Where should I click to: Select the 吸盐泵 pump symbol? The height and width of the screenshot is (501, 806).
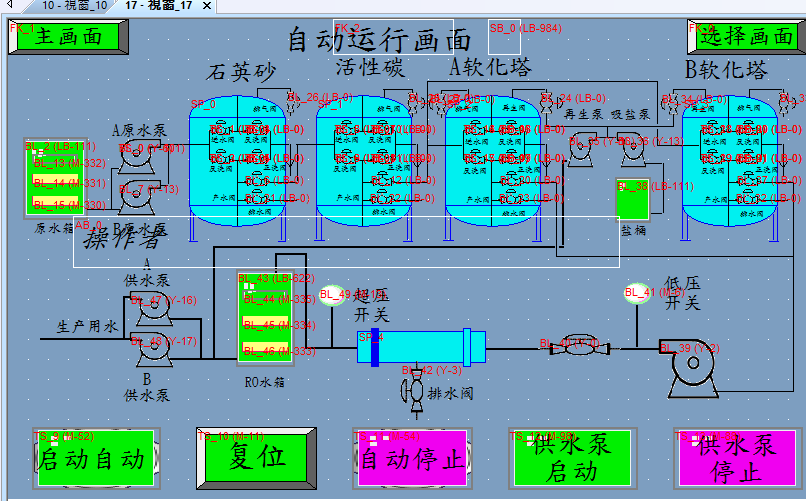[632, 148]
